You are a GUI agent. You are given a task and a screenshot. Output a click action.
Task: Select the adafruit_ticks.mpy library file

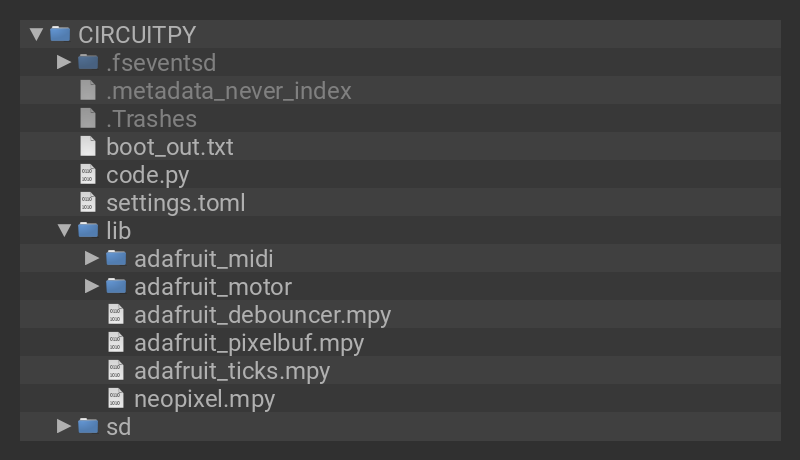[231, 370]
